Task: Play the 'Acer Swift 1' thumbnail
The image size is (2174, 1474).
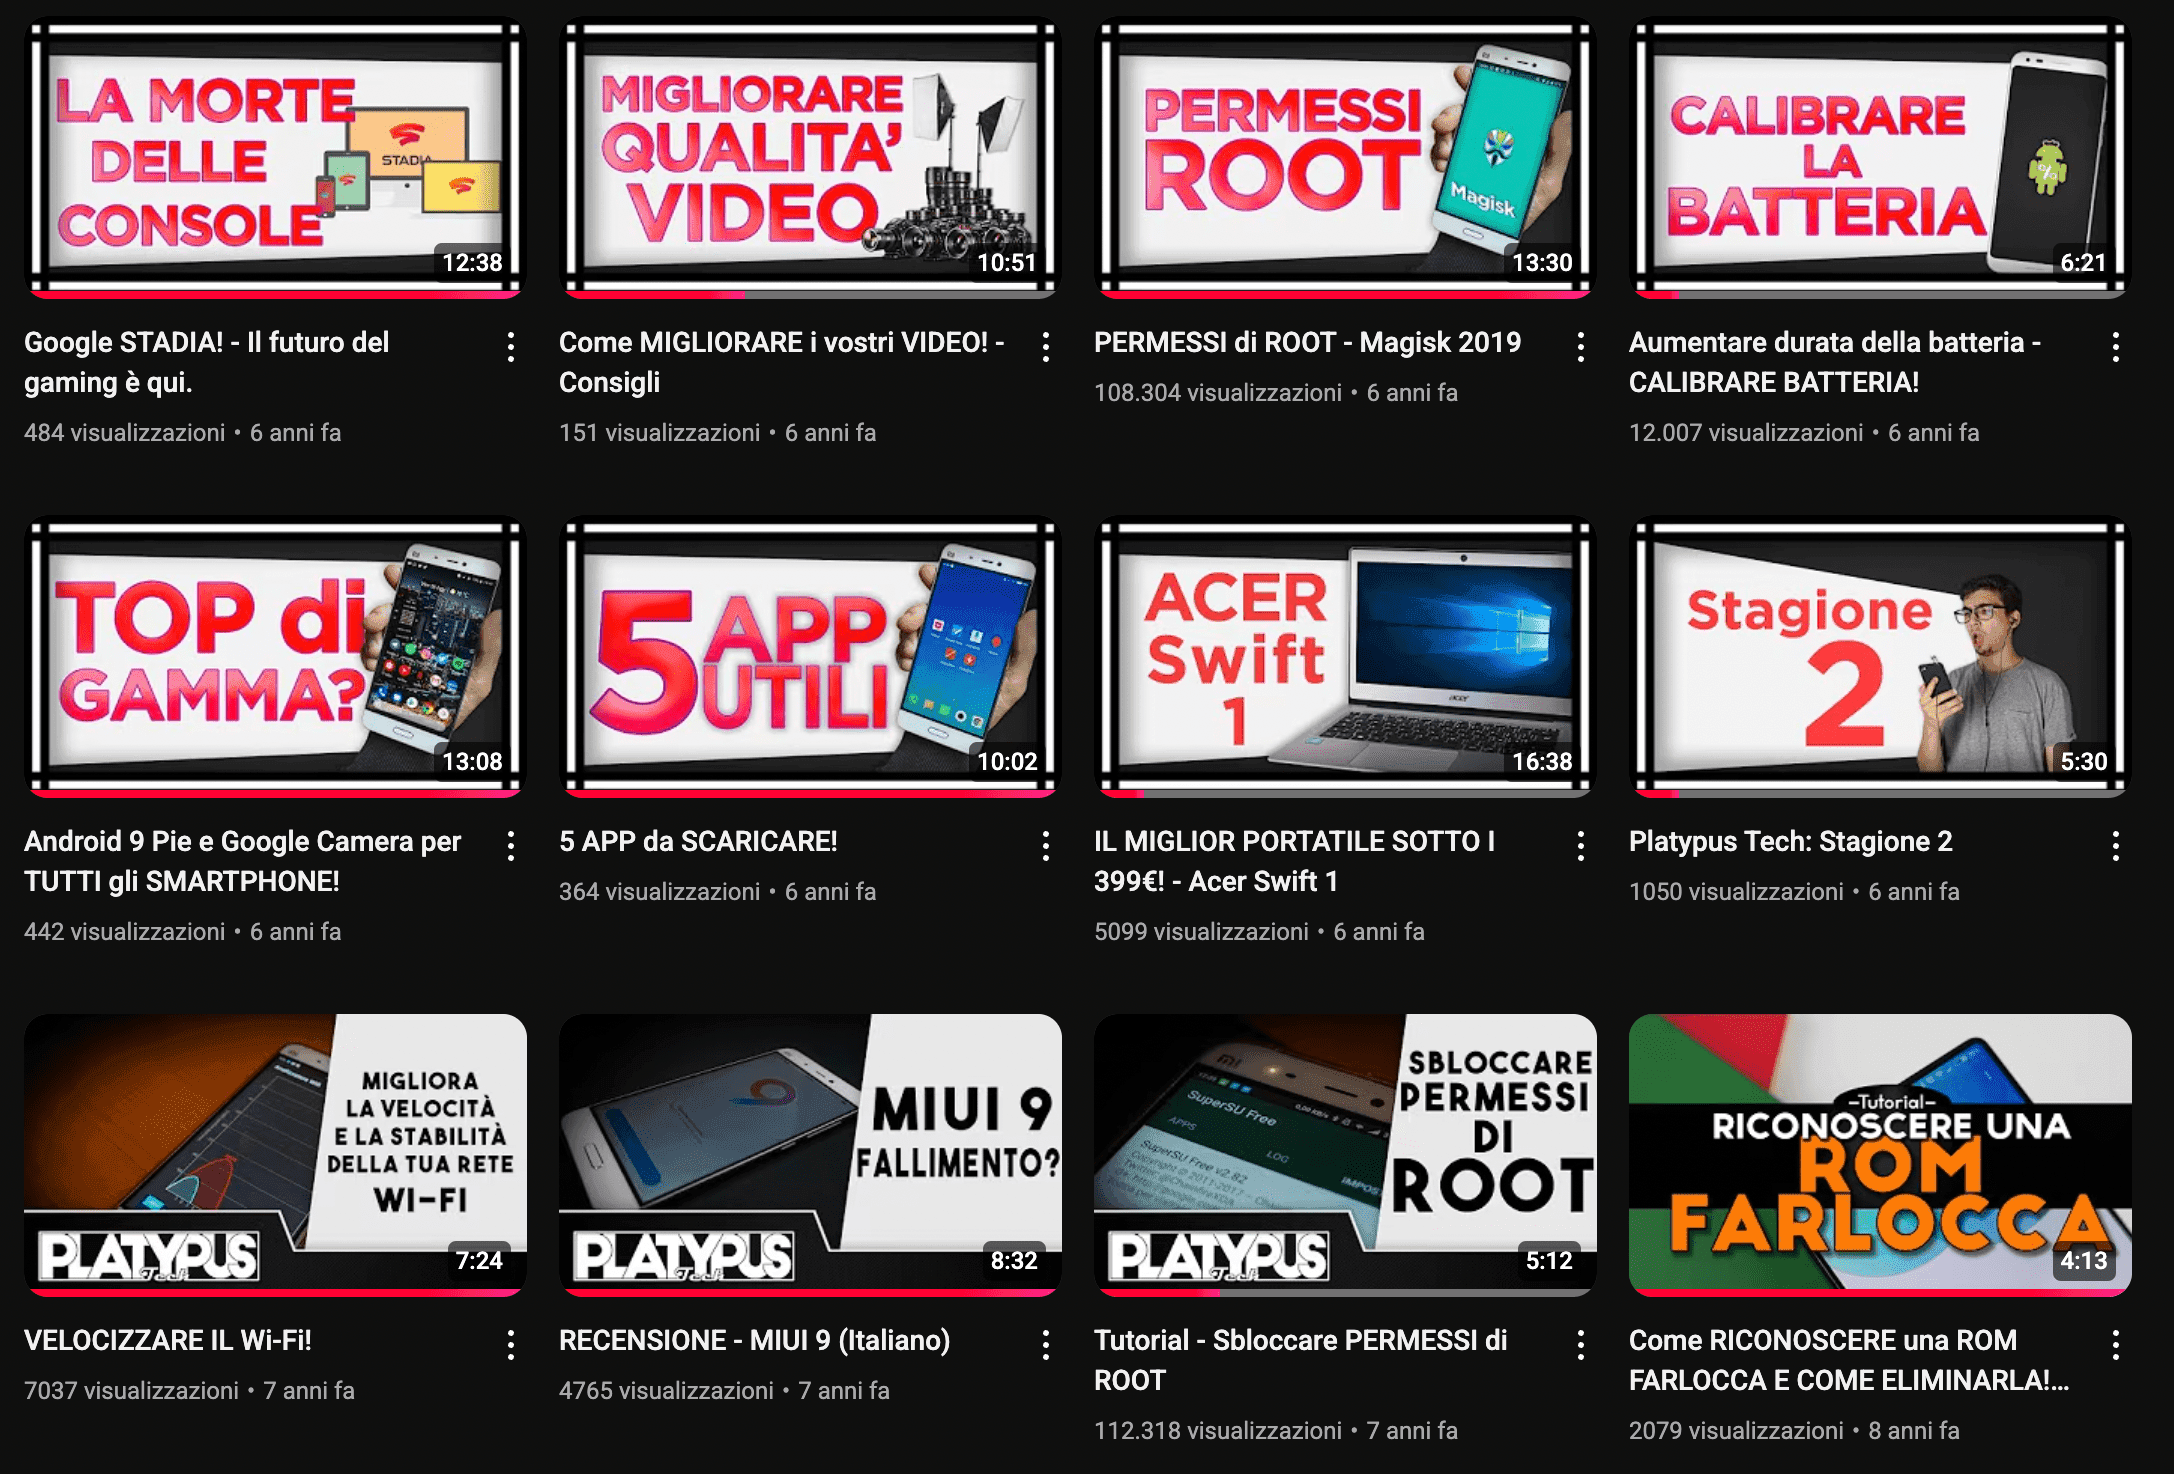Action: pyautogui.click(x=1345, y=656)
